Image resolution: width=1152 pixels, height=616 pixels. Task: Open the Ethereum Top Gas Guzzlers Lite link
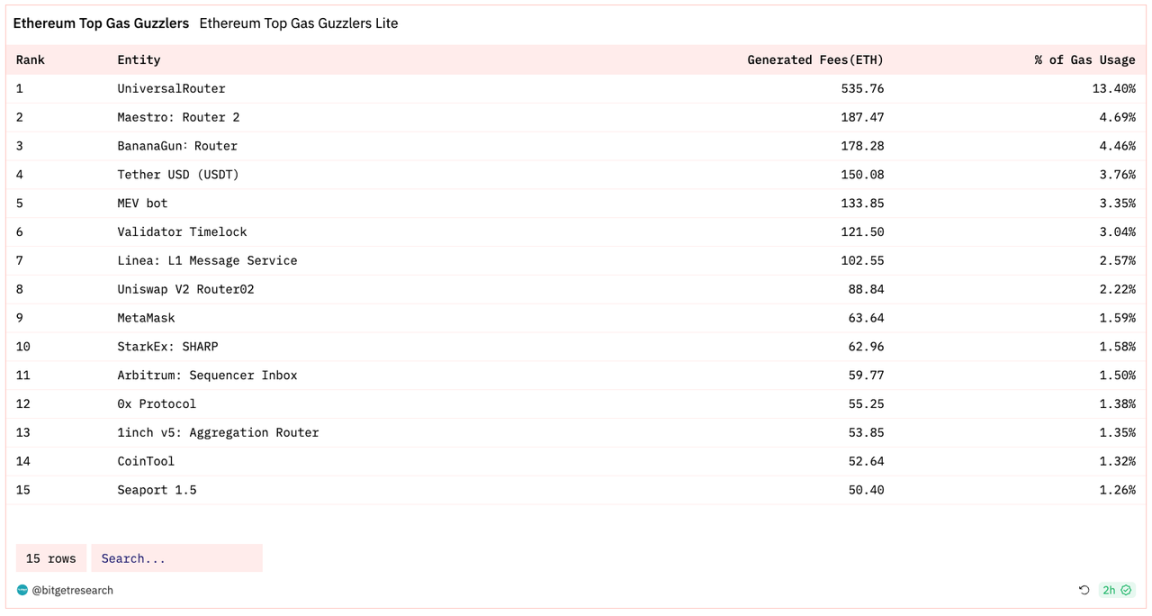pyautogui.click(x=298, y=24)
